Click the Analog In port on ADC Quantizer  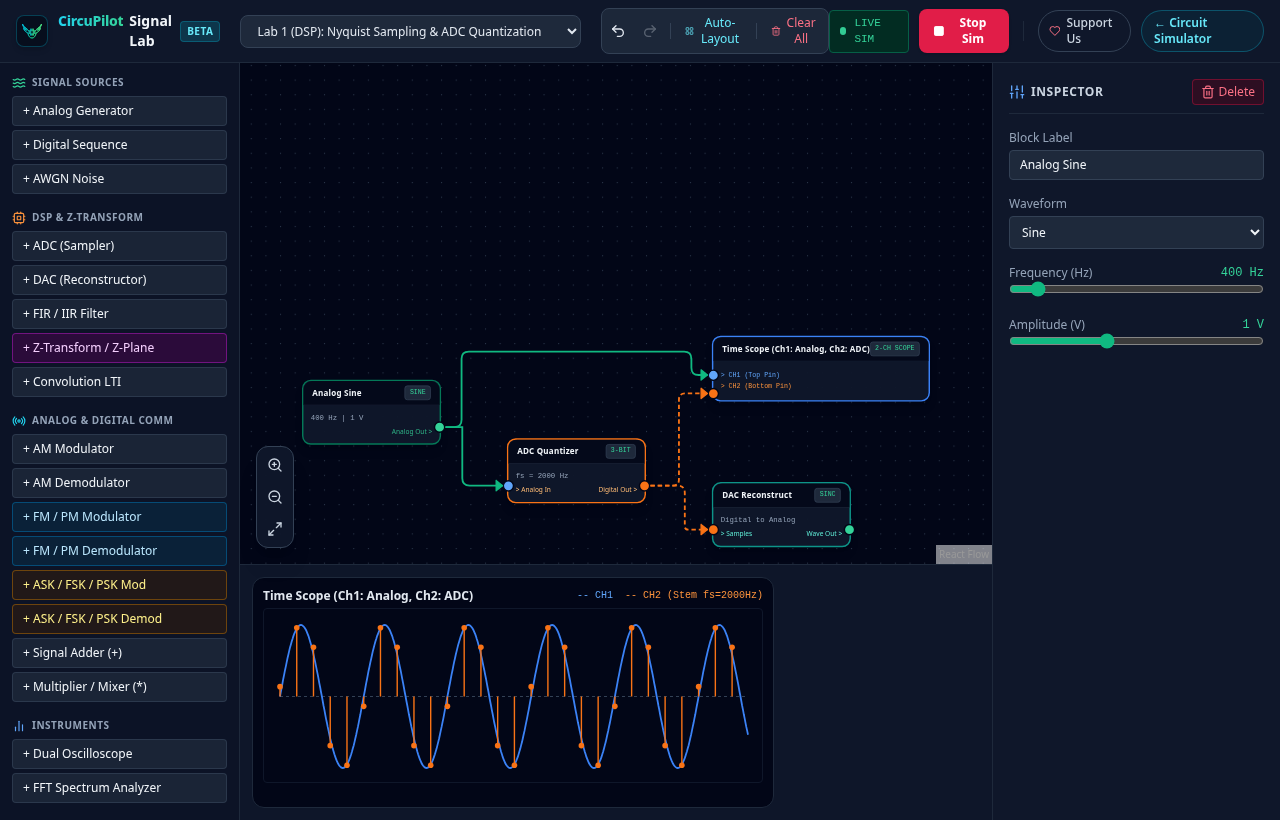tap(508, 486)
